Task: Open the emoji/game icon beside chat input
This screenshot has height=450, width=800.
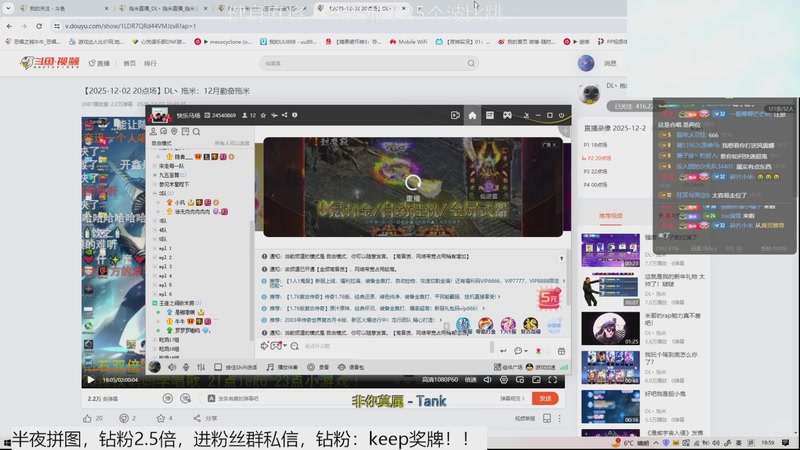Action: click(x=276, y=346)
